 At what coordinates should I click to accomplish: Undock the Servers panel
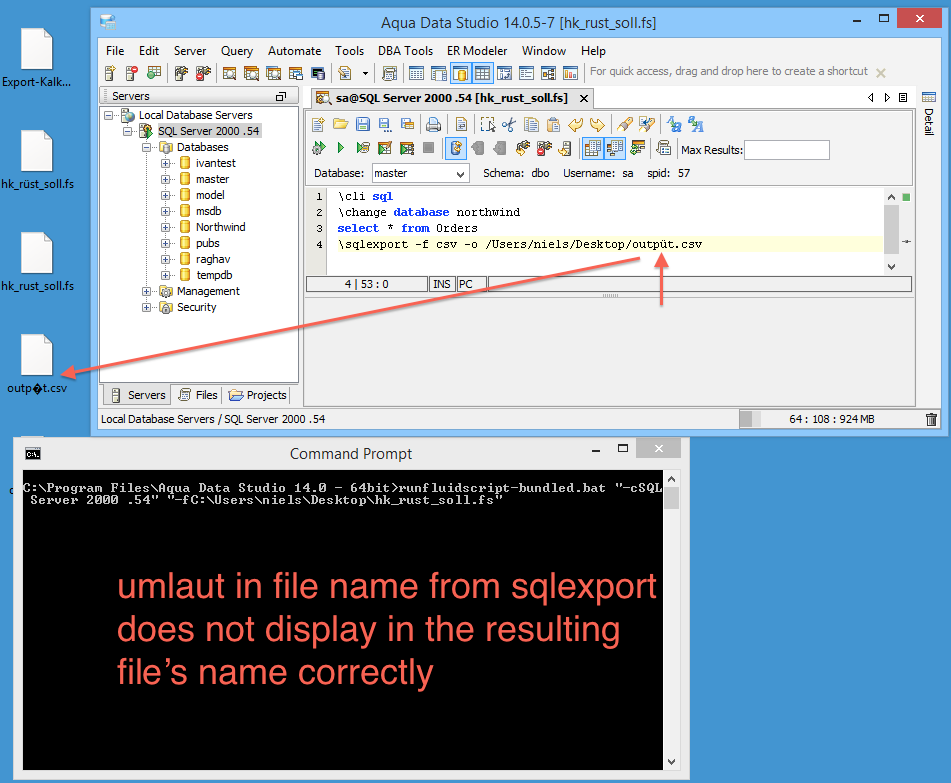281,96
